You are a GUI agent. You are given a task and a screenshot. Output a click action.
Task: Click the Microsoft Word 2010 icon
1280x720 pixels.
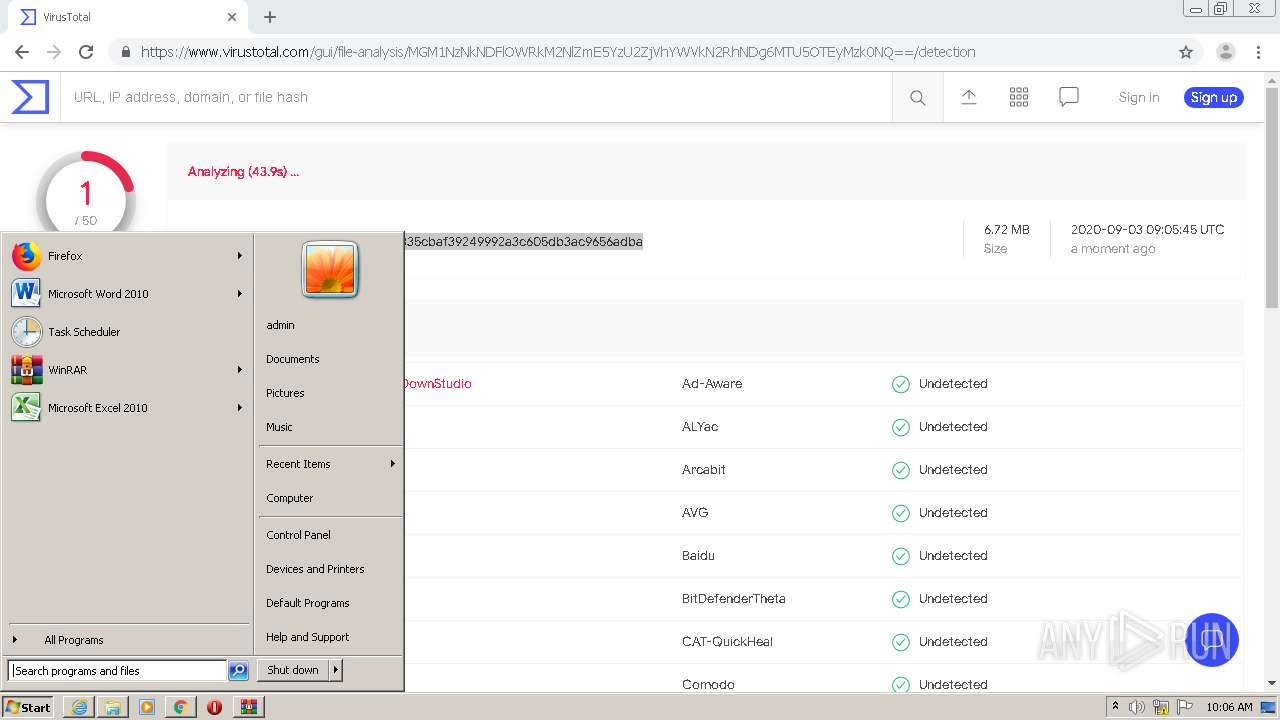click(x=26, y=294)
